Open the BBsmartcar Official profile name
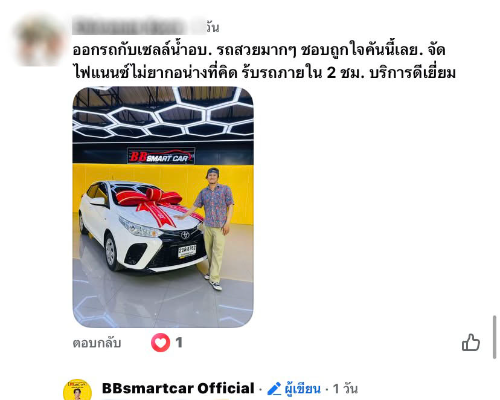500x400 pixels. coord(178,388)
